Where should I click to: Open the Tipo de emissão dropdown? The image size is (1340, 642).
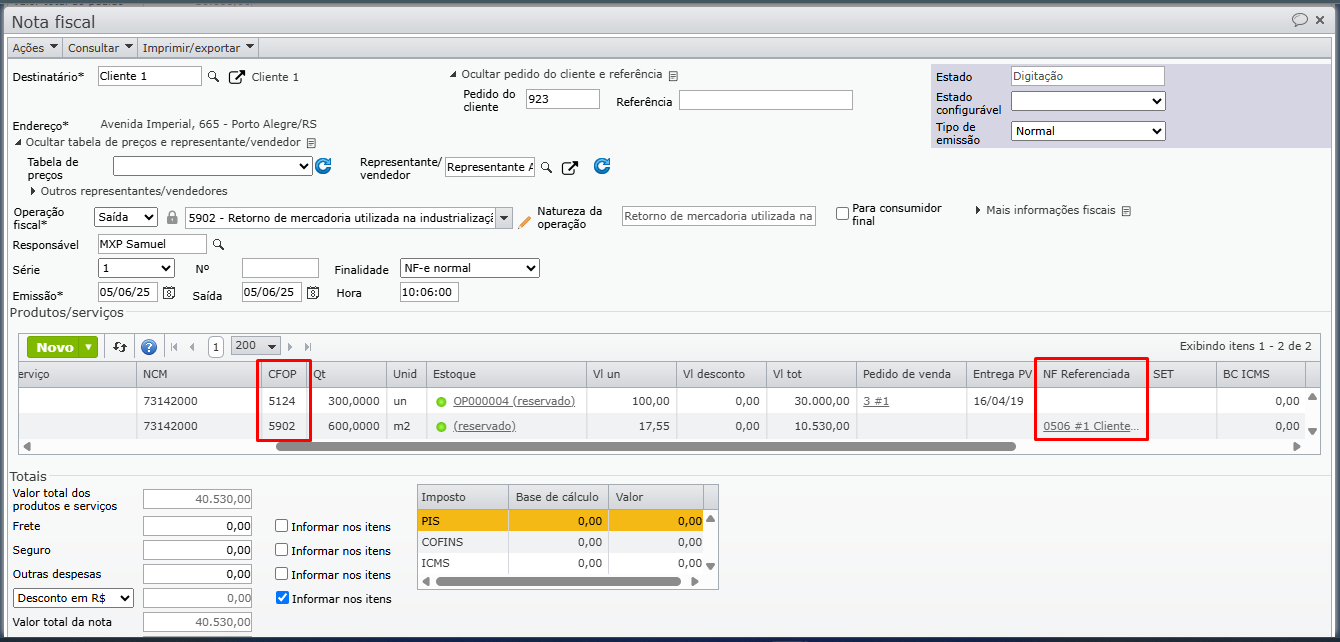click(x=1087, y=131)
